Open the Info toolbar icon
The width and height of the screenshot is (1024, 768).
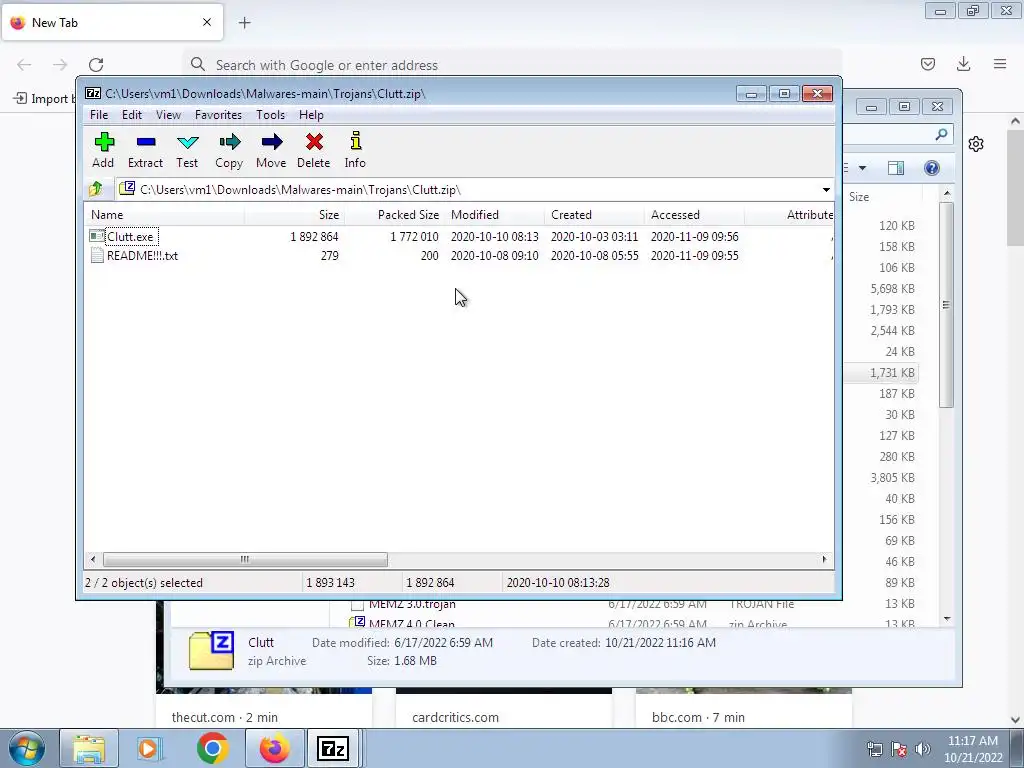[x=355, y=150]
